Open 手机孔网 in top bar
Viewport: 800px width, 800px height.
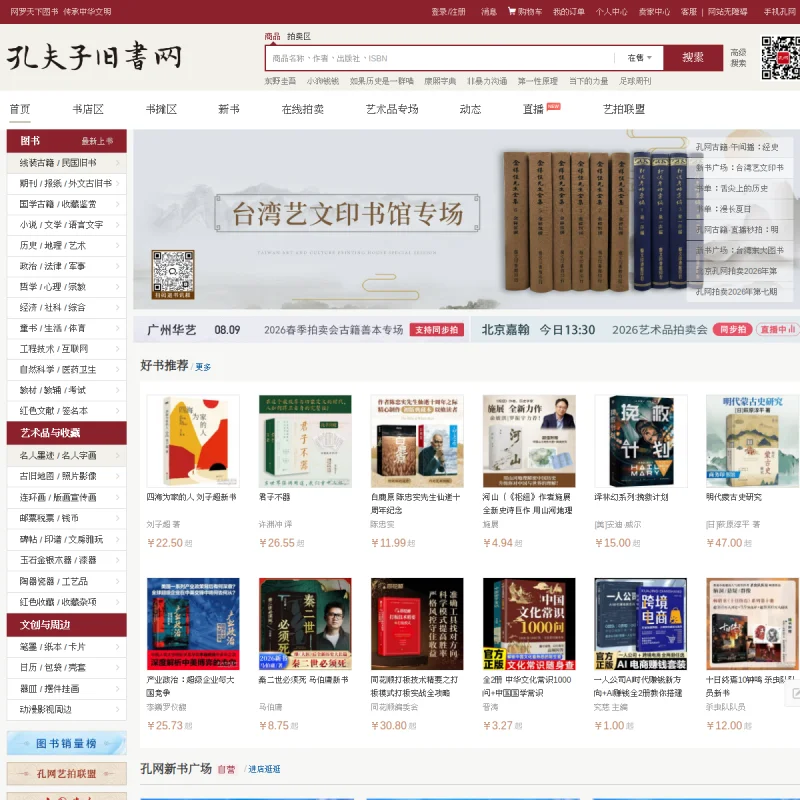780,11
